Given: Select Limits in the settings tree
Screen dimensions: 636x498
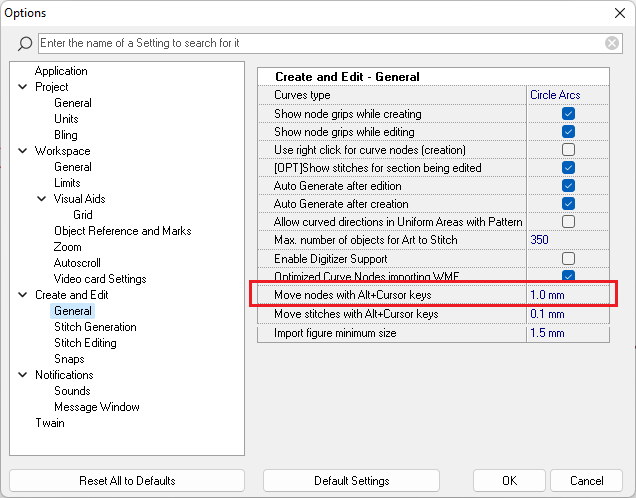Looking at the screenshot, I should [67, 183].
